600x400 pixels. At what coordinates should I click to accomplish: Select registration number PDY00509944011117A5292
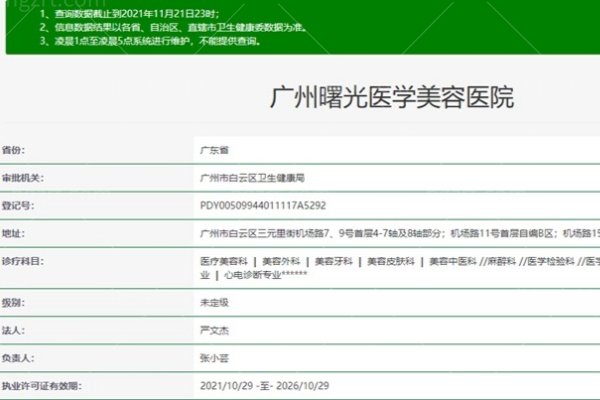tap(263, 206)
